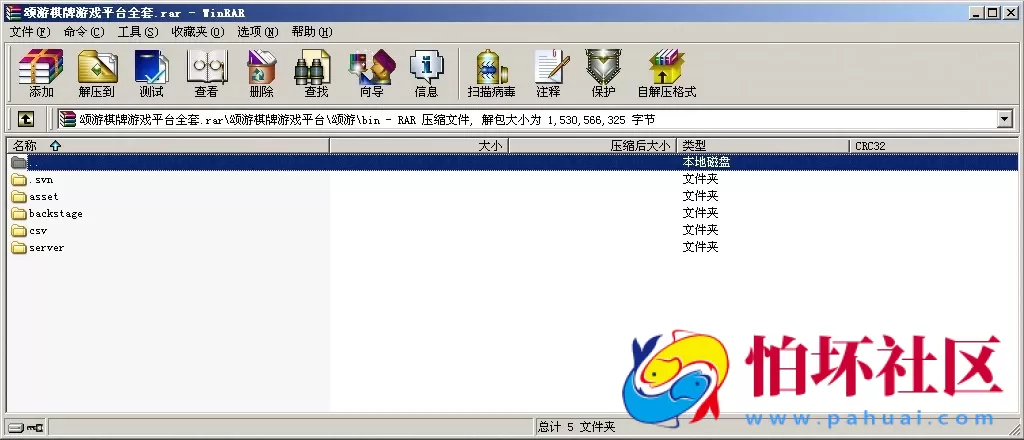Open the 帮助(H) menu

click(312, 32)
